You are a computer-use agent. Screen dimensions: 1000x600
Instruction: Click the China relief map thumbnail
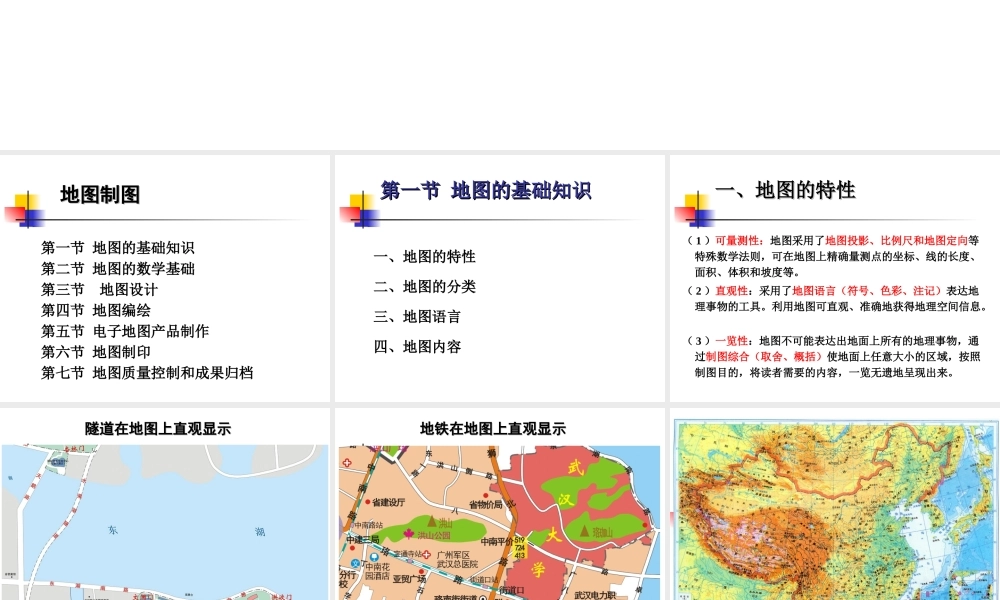835,510
